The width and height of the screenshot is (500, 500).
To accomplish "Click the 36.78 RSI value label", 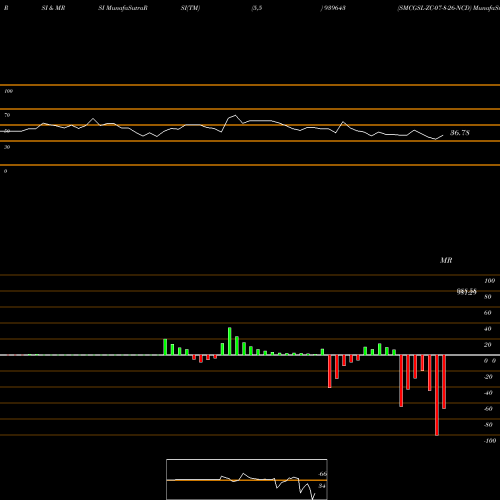I will coord(460,133).
